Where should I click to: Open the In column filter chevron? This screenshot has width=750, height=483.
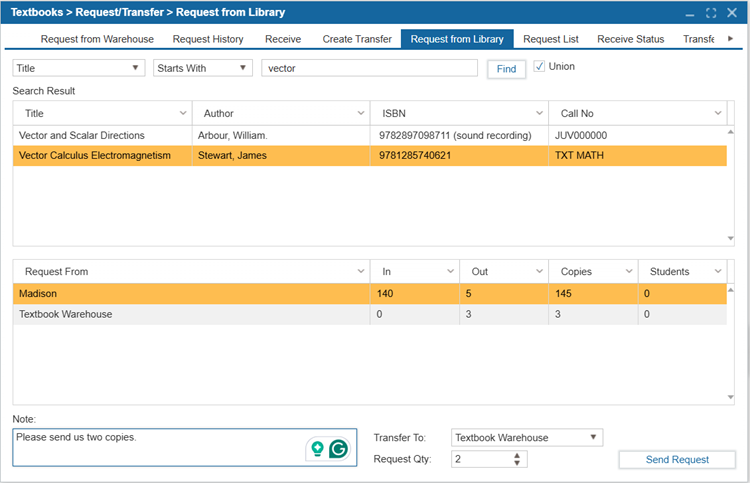tap(450, 272)
